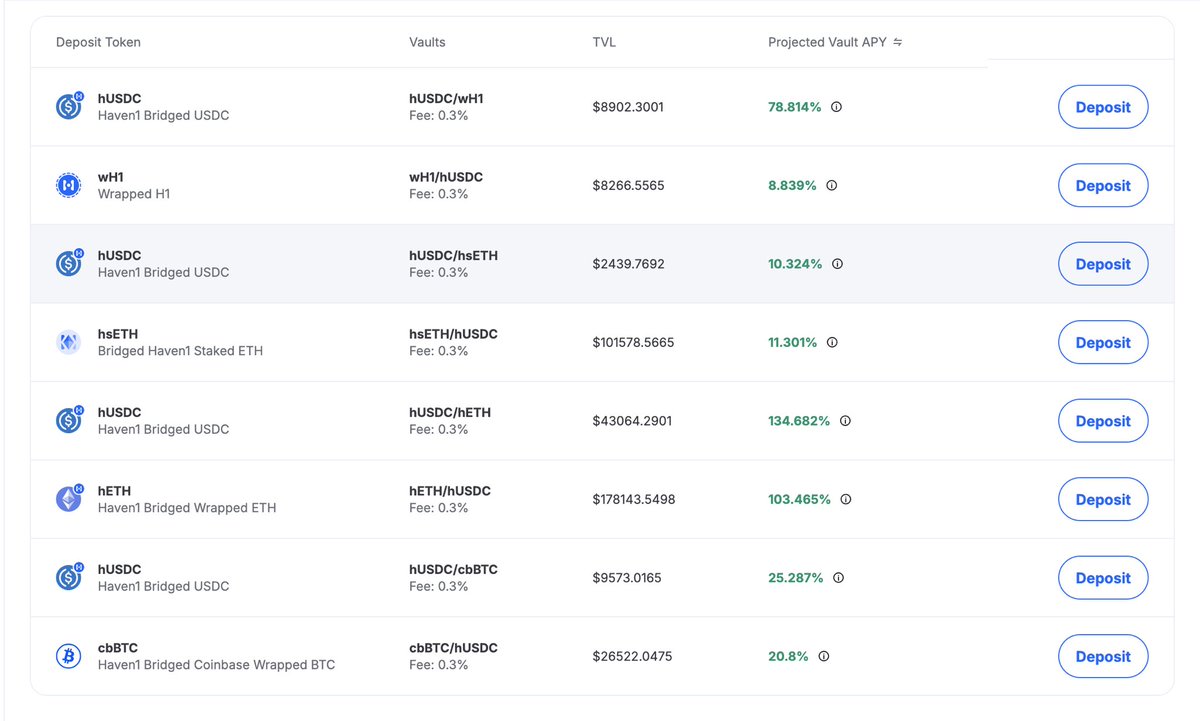Click the wH1 token name

tap(111, 177)
